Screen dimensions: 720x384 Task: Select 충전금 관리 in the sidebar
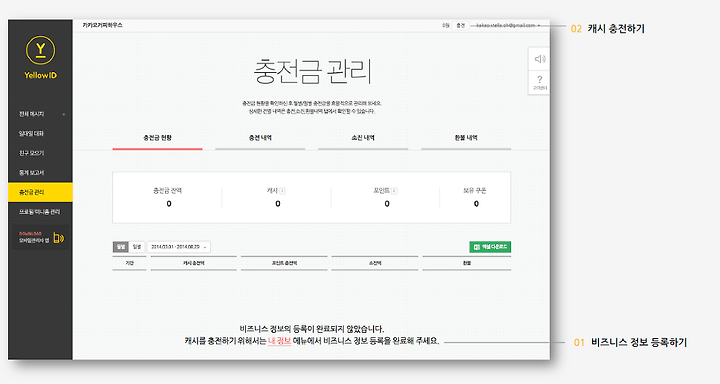pos(40,192)
